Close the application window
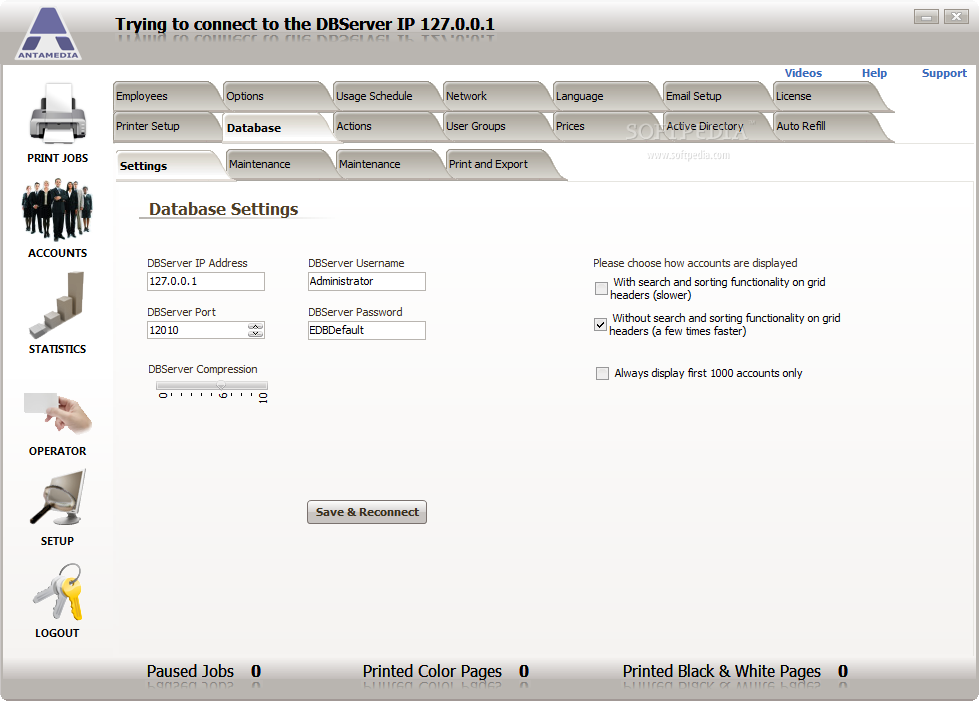979x701 pixels. pyautogui.click(x=956, y=17)
